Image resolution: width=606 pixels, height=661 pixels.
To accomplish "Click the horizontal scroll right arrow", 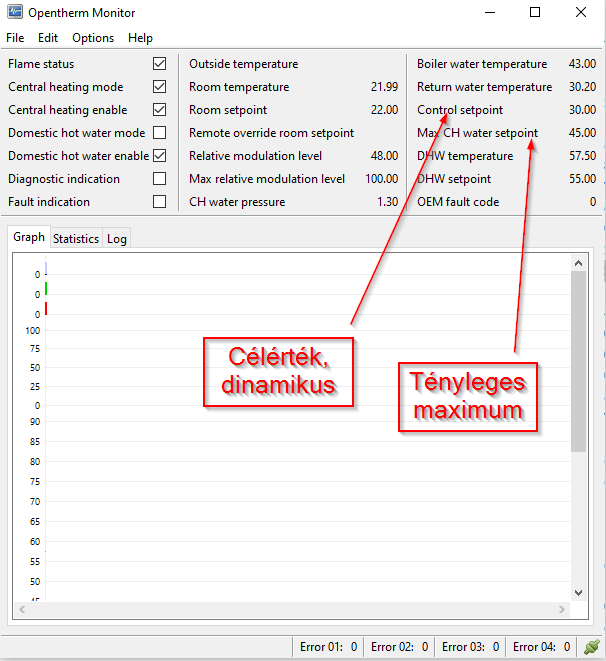I will 562,610.
